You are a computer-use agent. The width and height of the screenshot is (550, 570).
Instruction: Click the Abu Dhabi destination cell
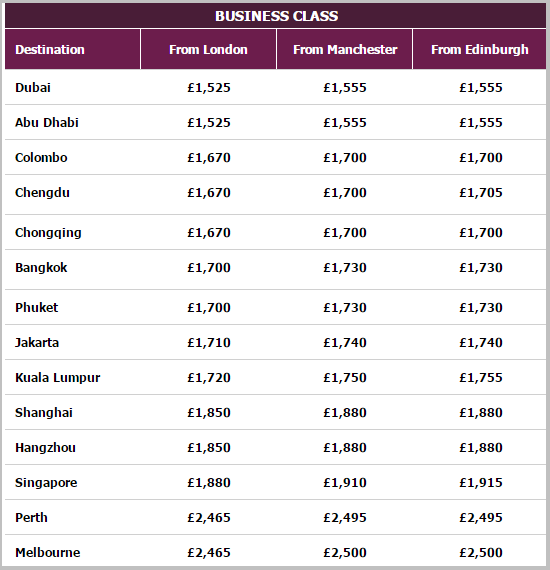tap(47, 123)
